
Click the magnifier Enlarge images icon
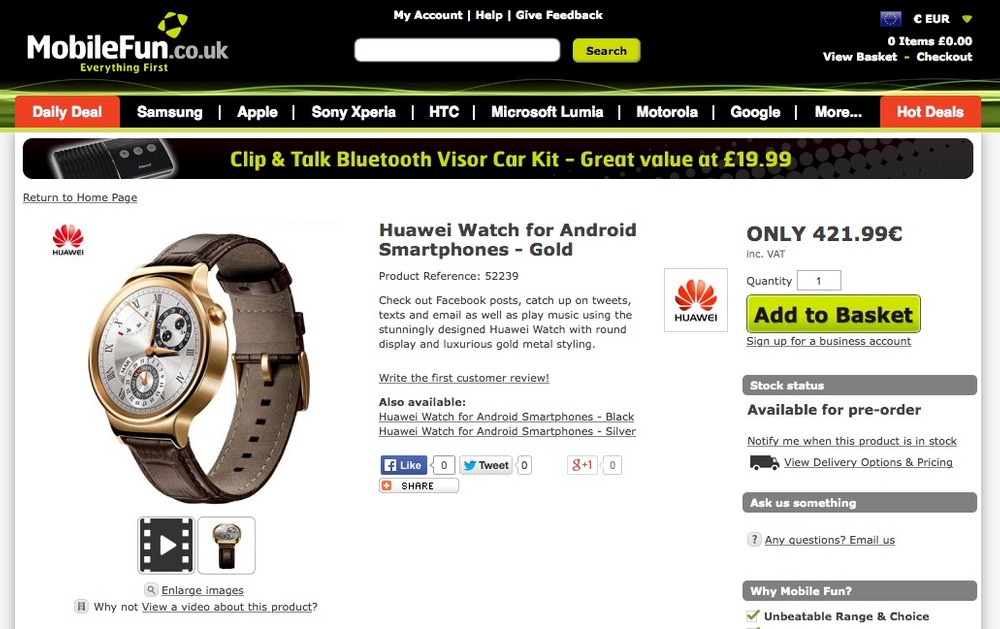151,589
